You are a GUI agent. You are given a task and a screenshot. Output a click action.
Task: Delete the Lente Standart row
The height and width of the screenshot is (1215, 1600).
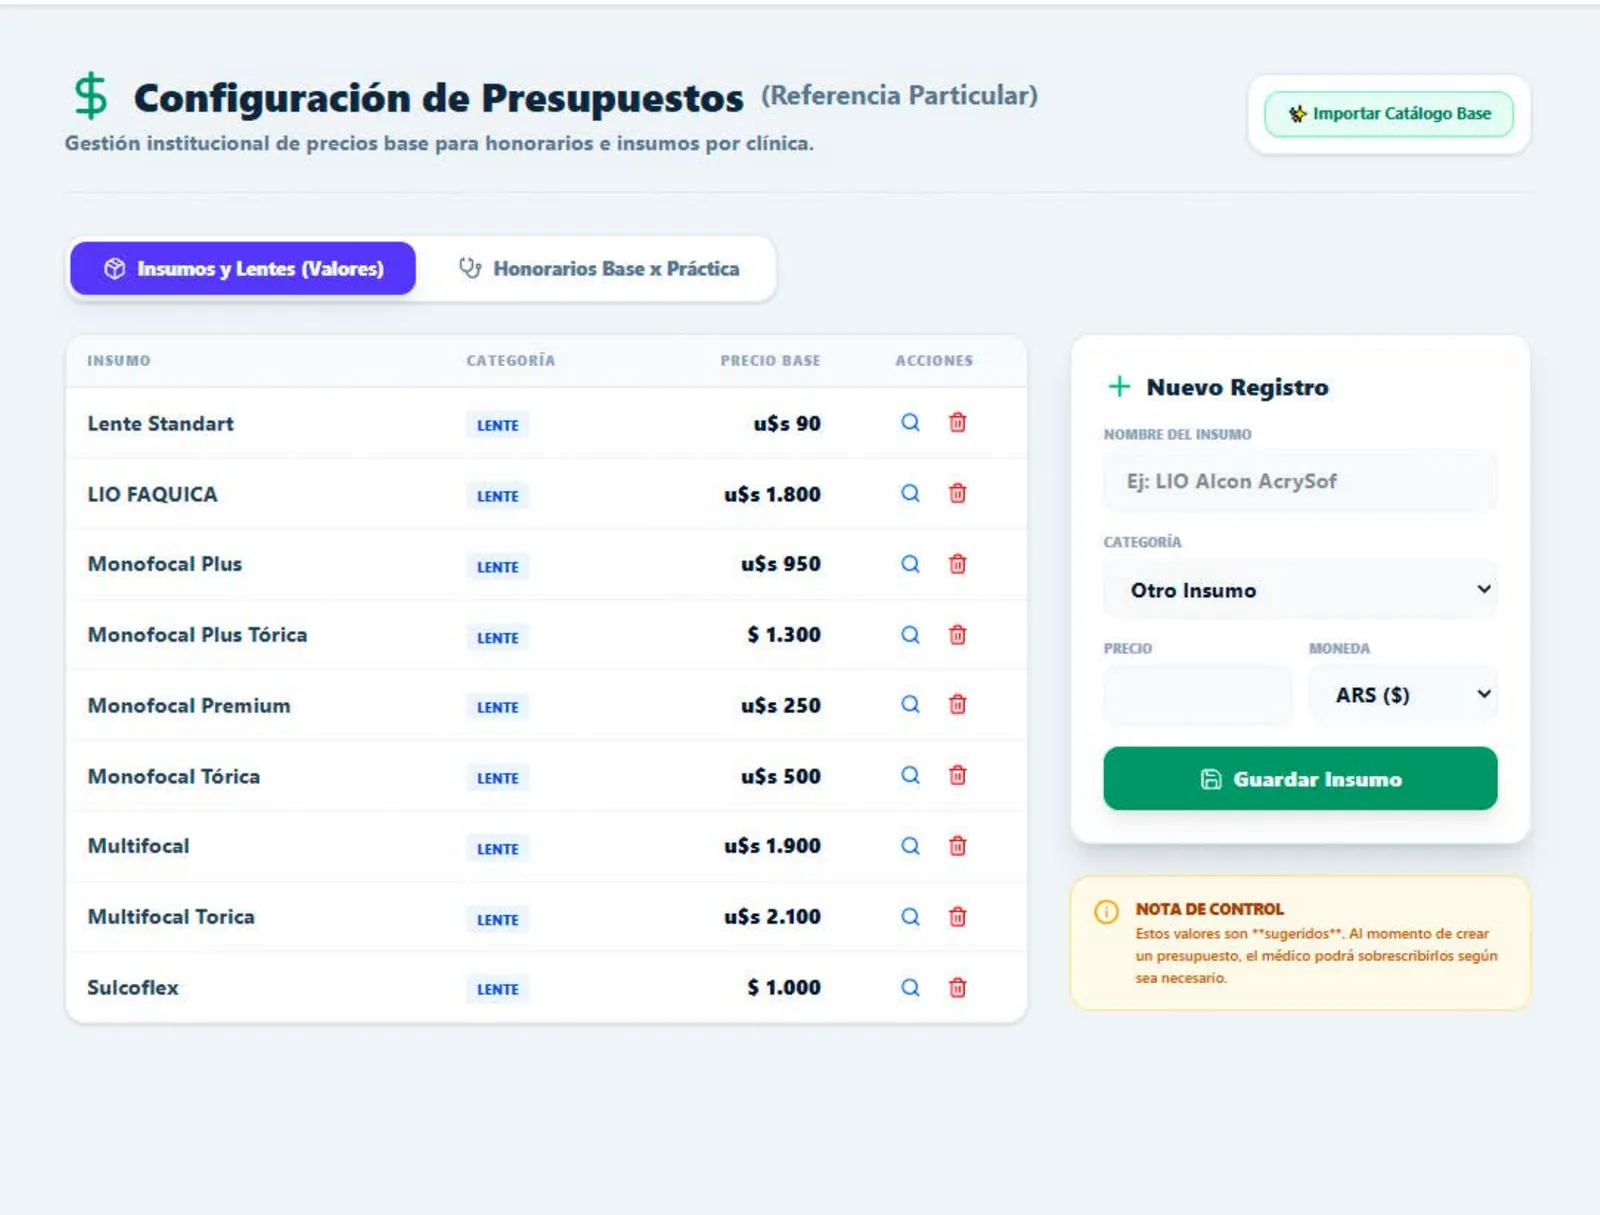pos(957,423)
